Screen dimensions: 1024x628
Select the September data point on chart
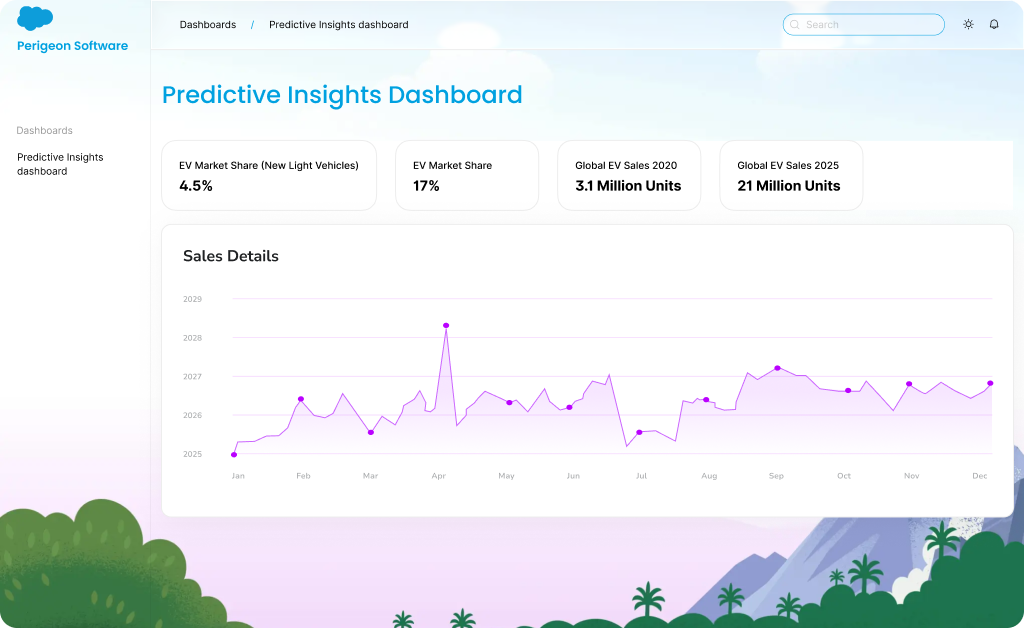pos(777,368)
